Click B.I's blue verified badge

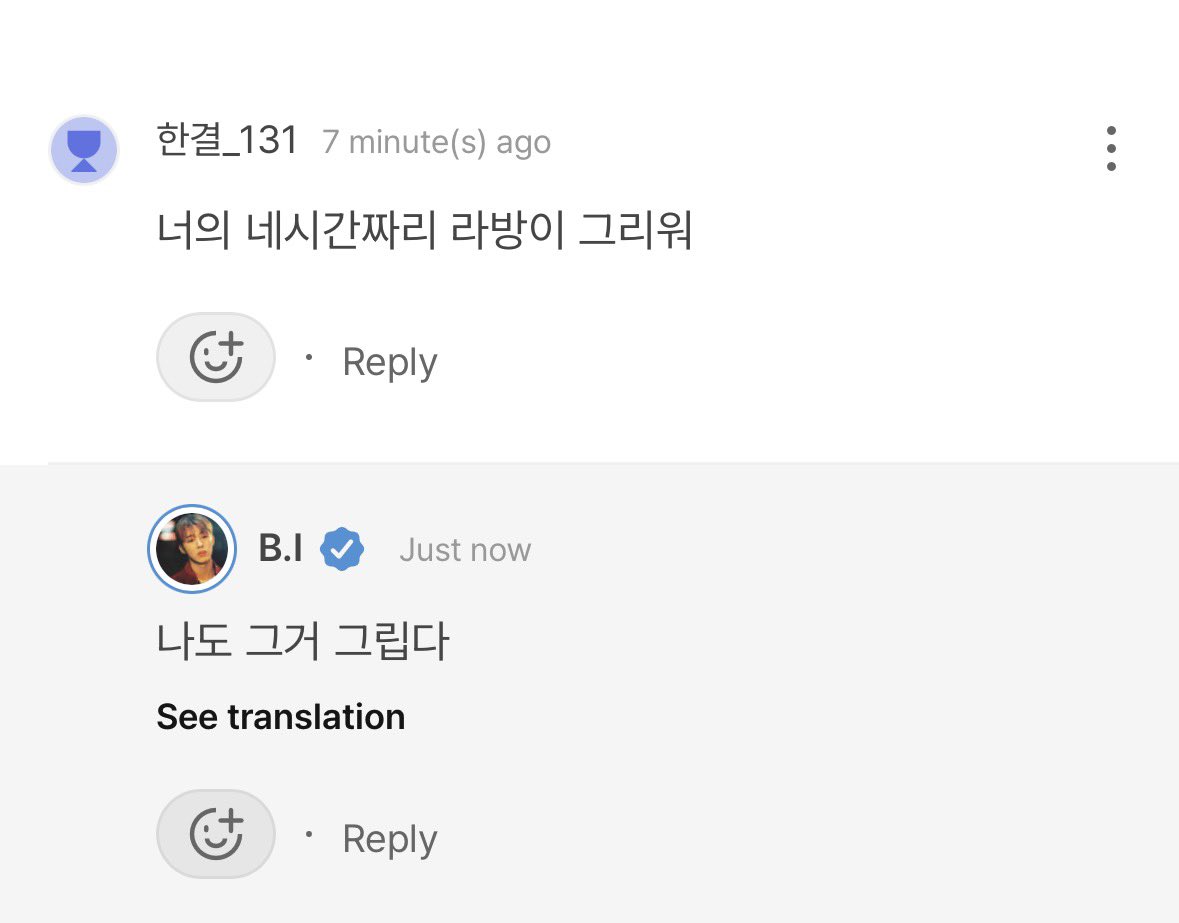coord(342,549)
